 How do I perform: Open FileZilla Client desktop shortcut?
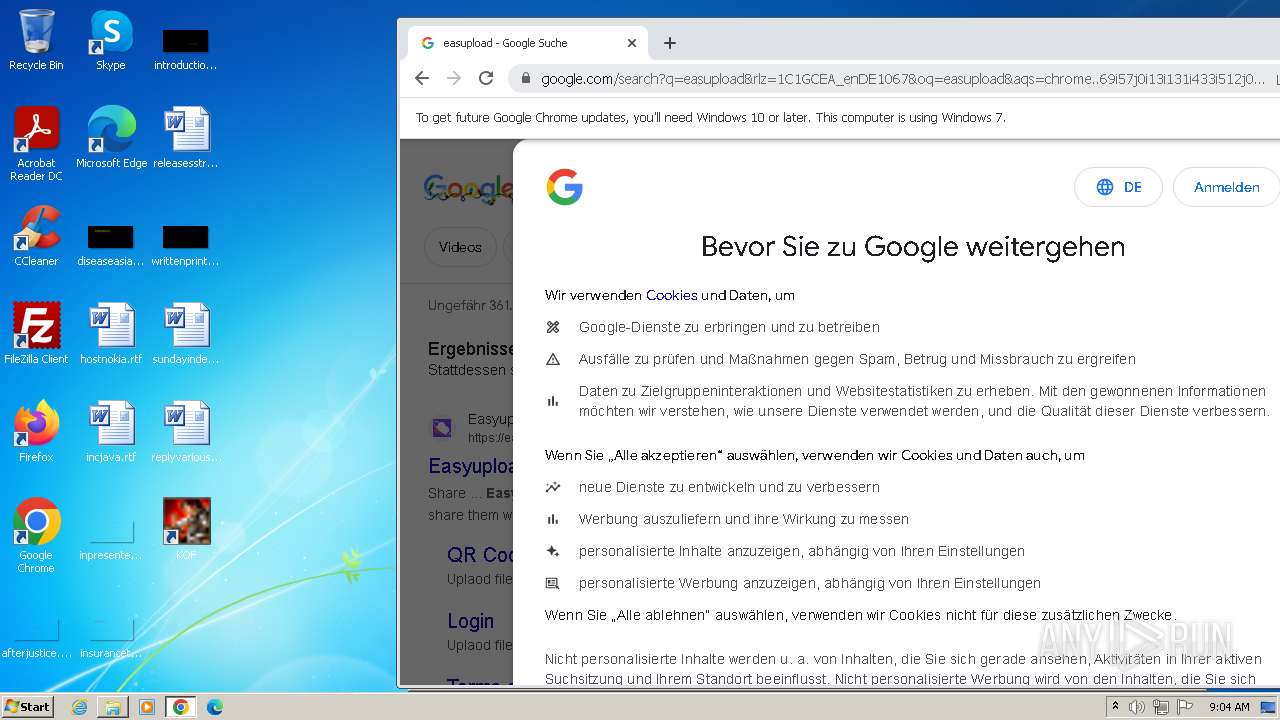click(x=36, y=334)
